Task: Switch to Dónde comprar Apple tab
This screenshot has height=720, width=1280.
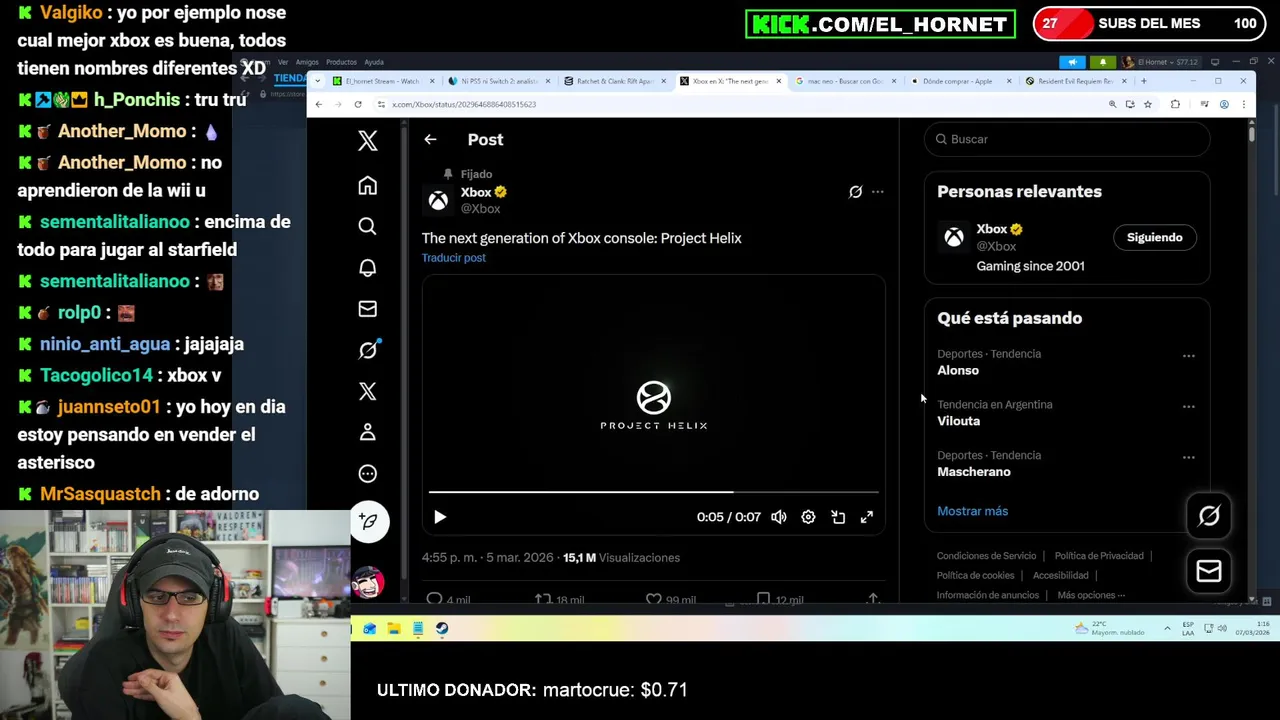Action: [960, 81]
